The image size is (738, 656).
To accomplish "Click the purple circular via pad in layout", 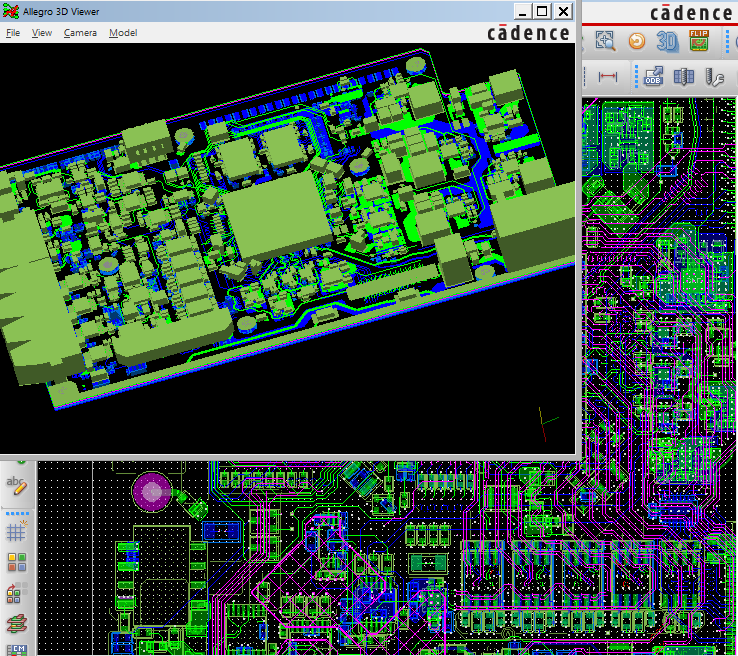I will pos(152,492).
